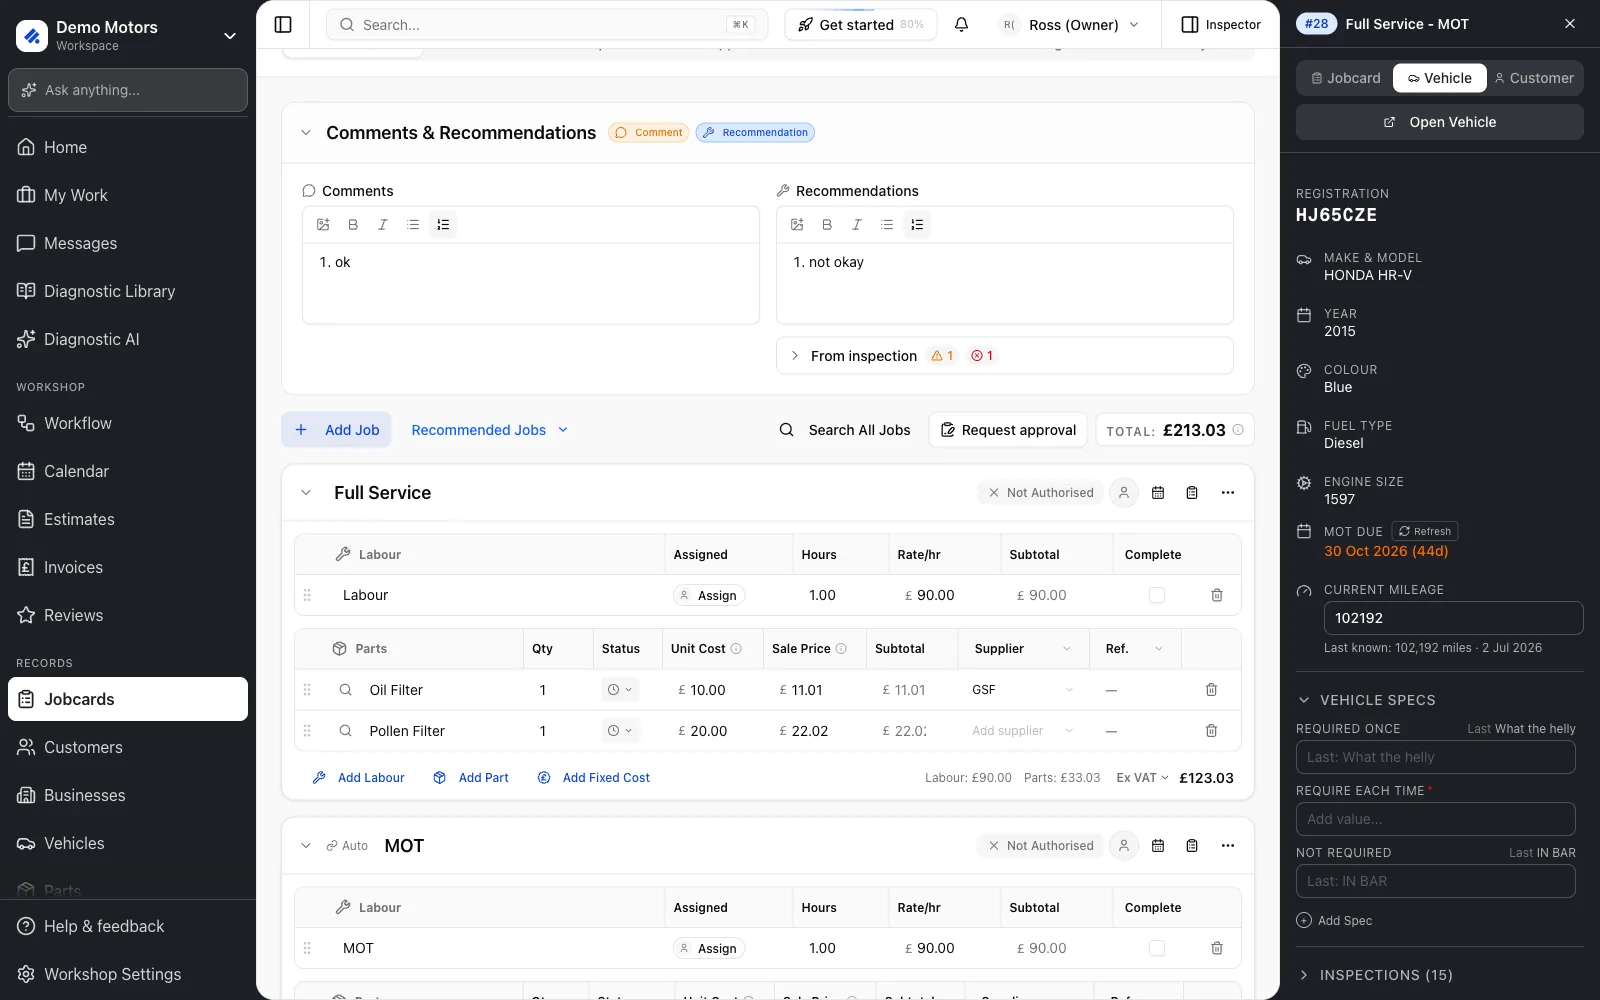
Task: Delete the Pollen Filter part row
Action: [x=1211, y=731]
